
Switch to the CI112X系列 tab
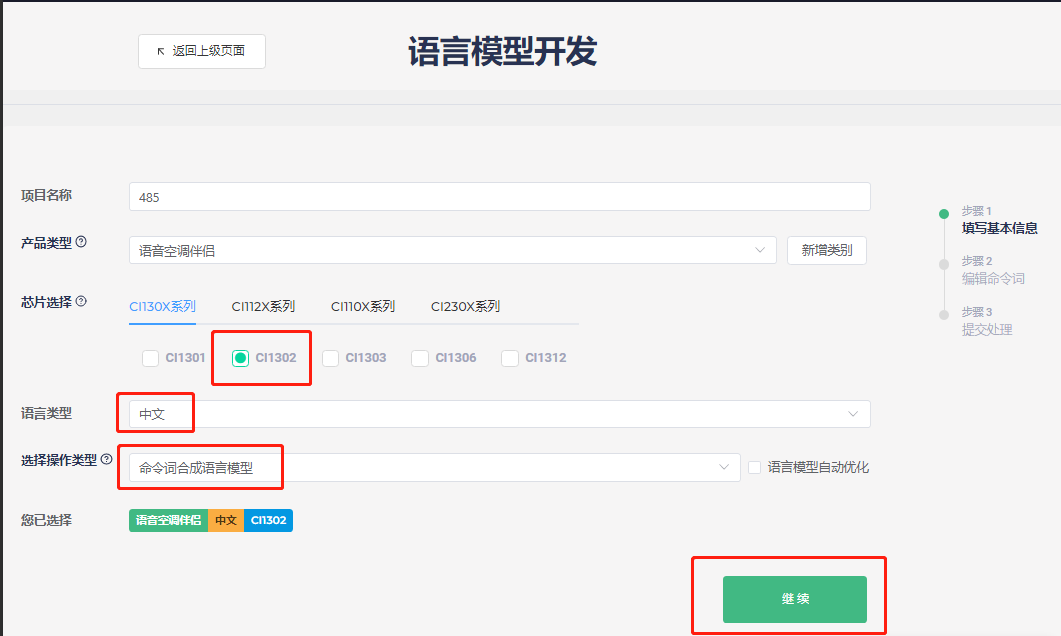coord(263,306)
